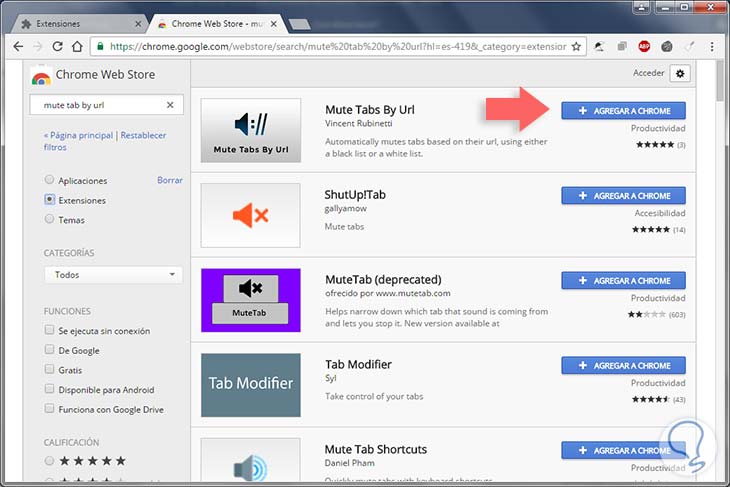Add Mute Tabs By Url to Chrome
The image size is (730, 487).
(x=623, y=111)
